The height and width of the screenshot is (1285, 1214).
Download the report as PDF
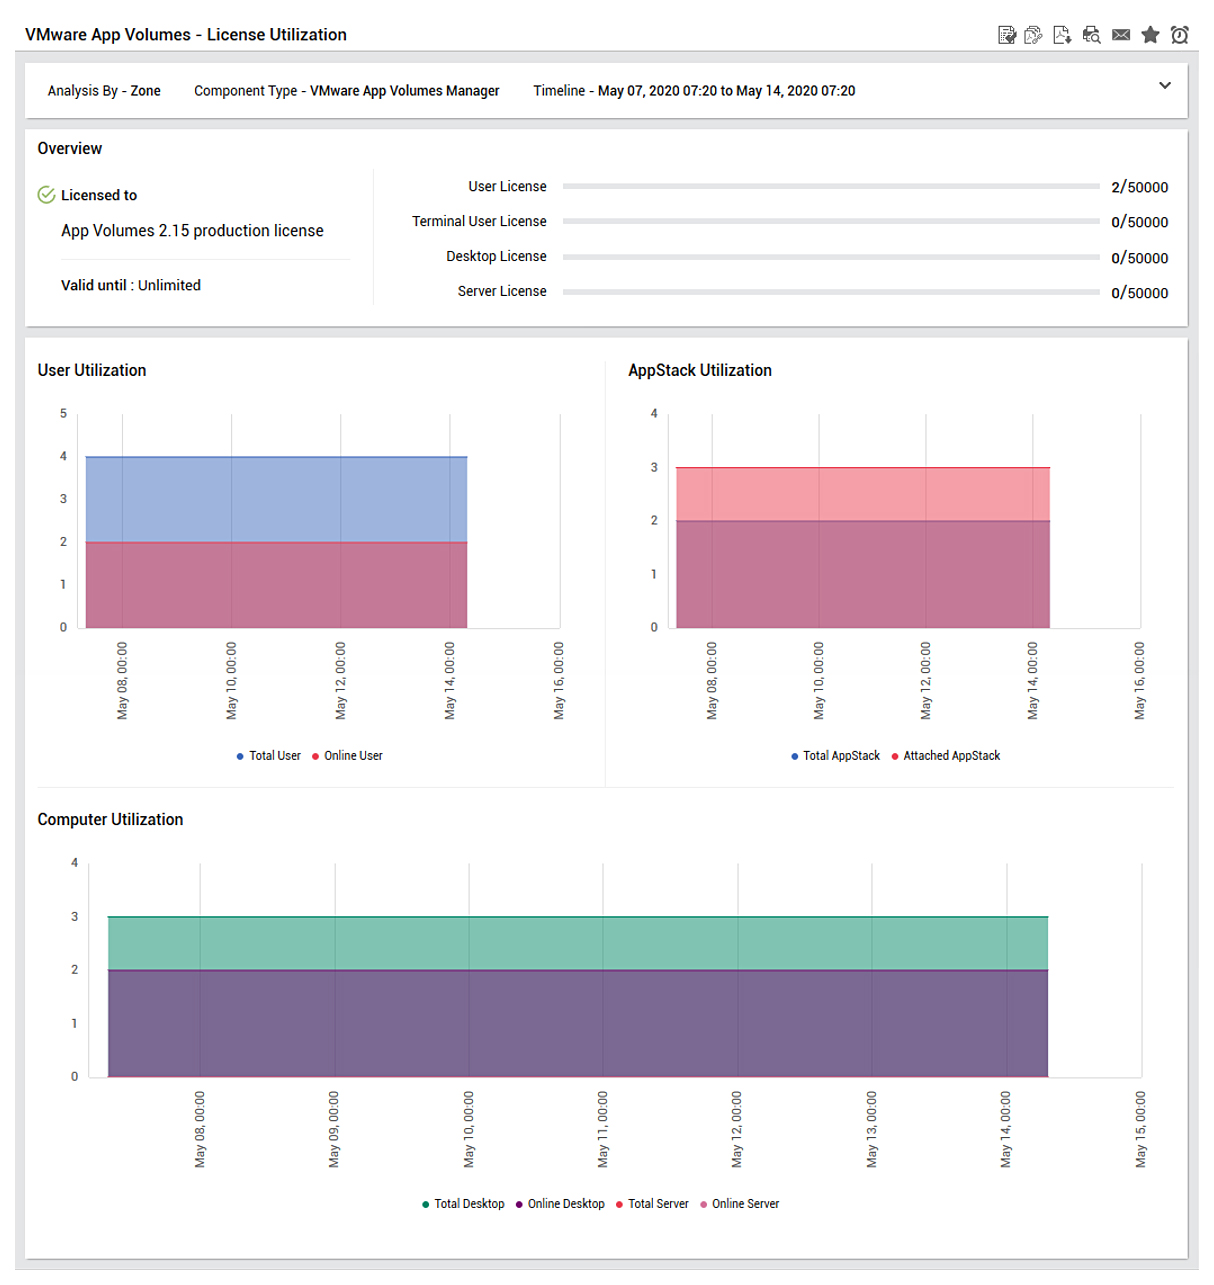click(x=1062, y=35)
